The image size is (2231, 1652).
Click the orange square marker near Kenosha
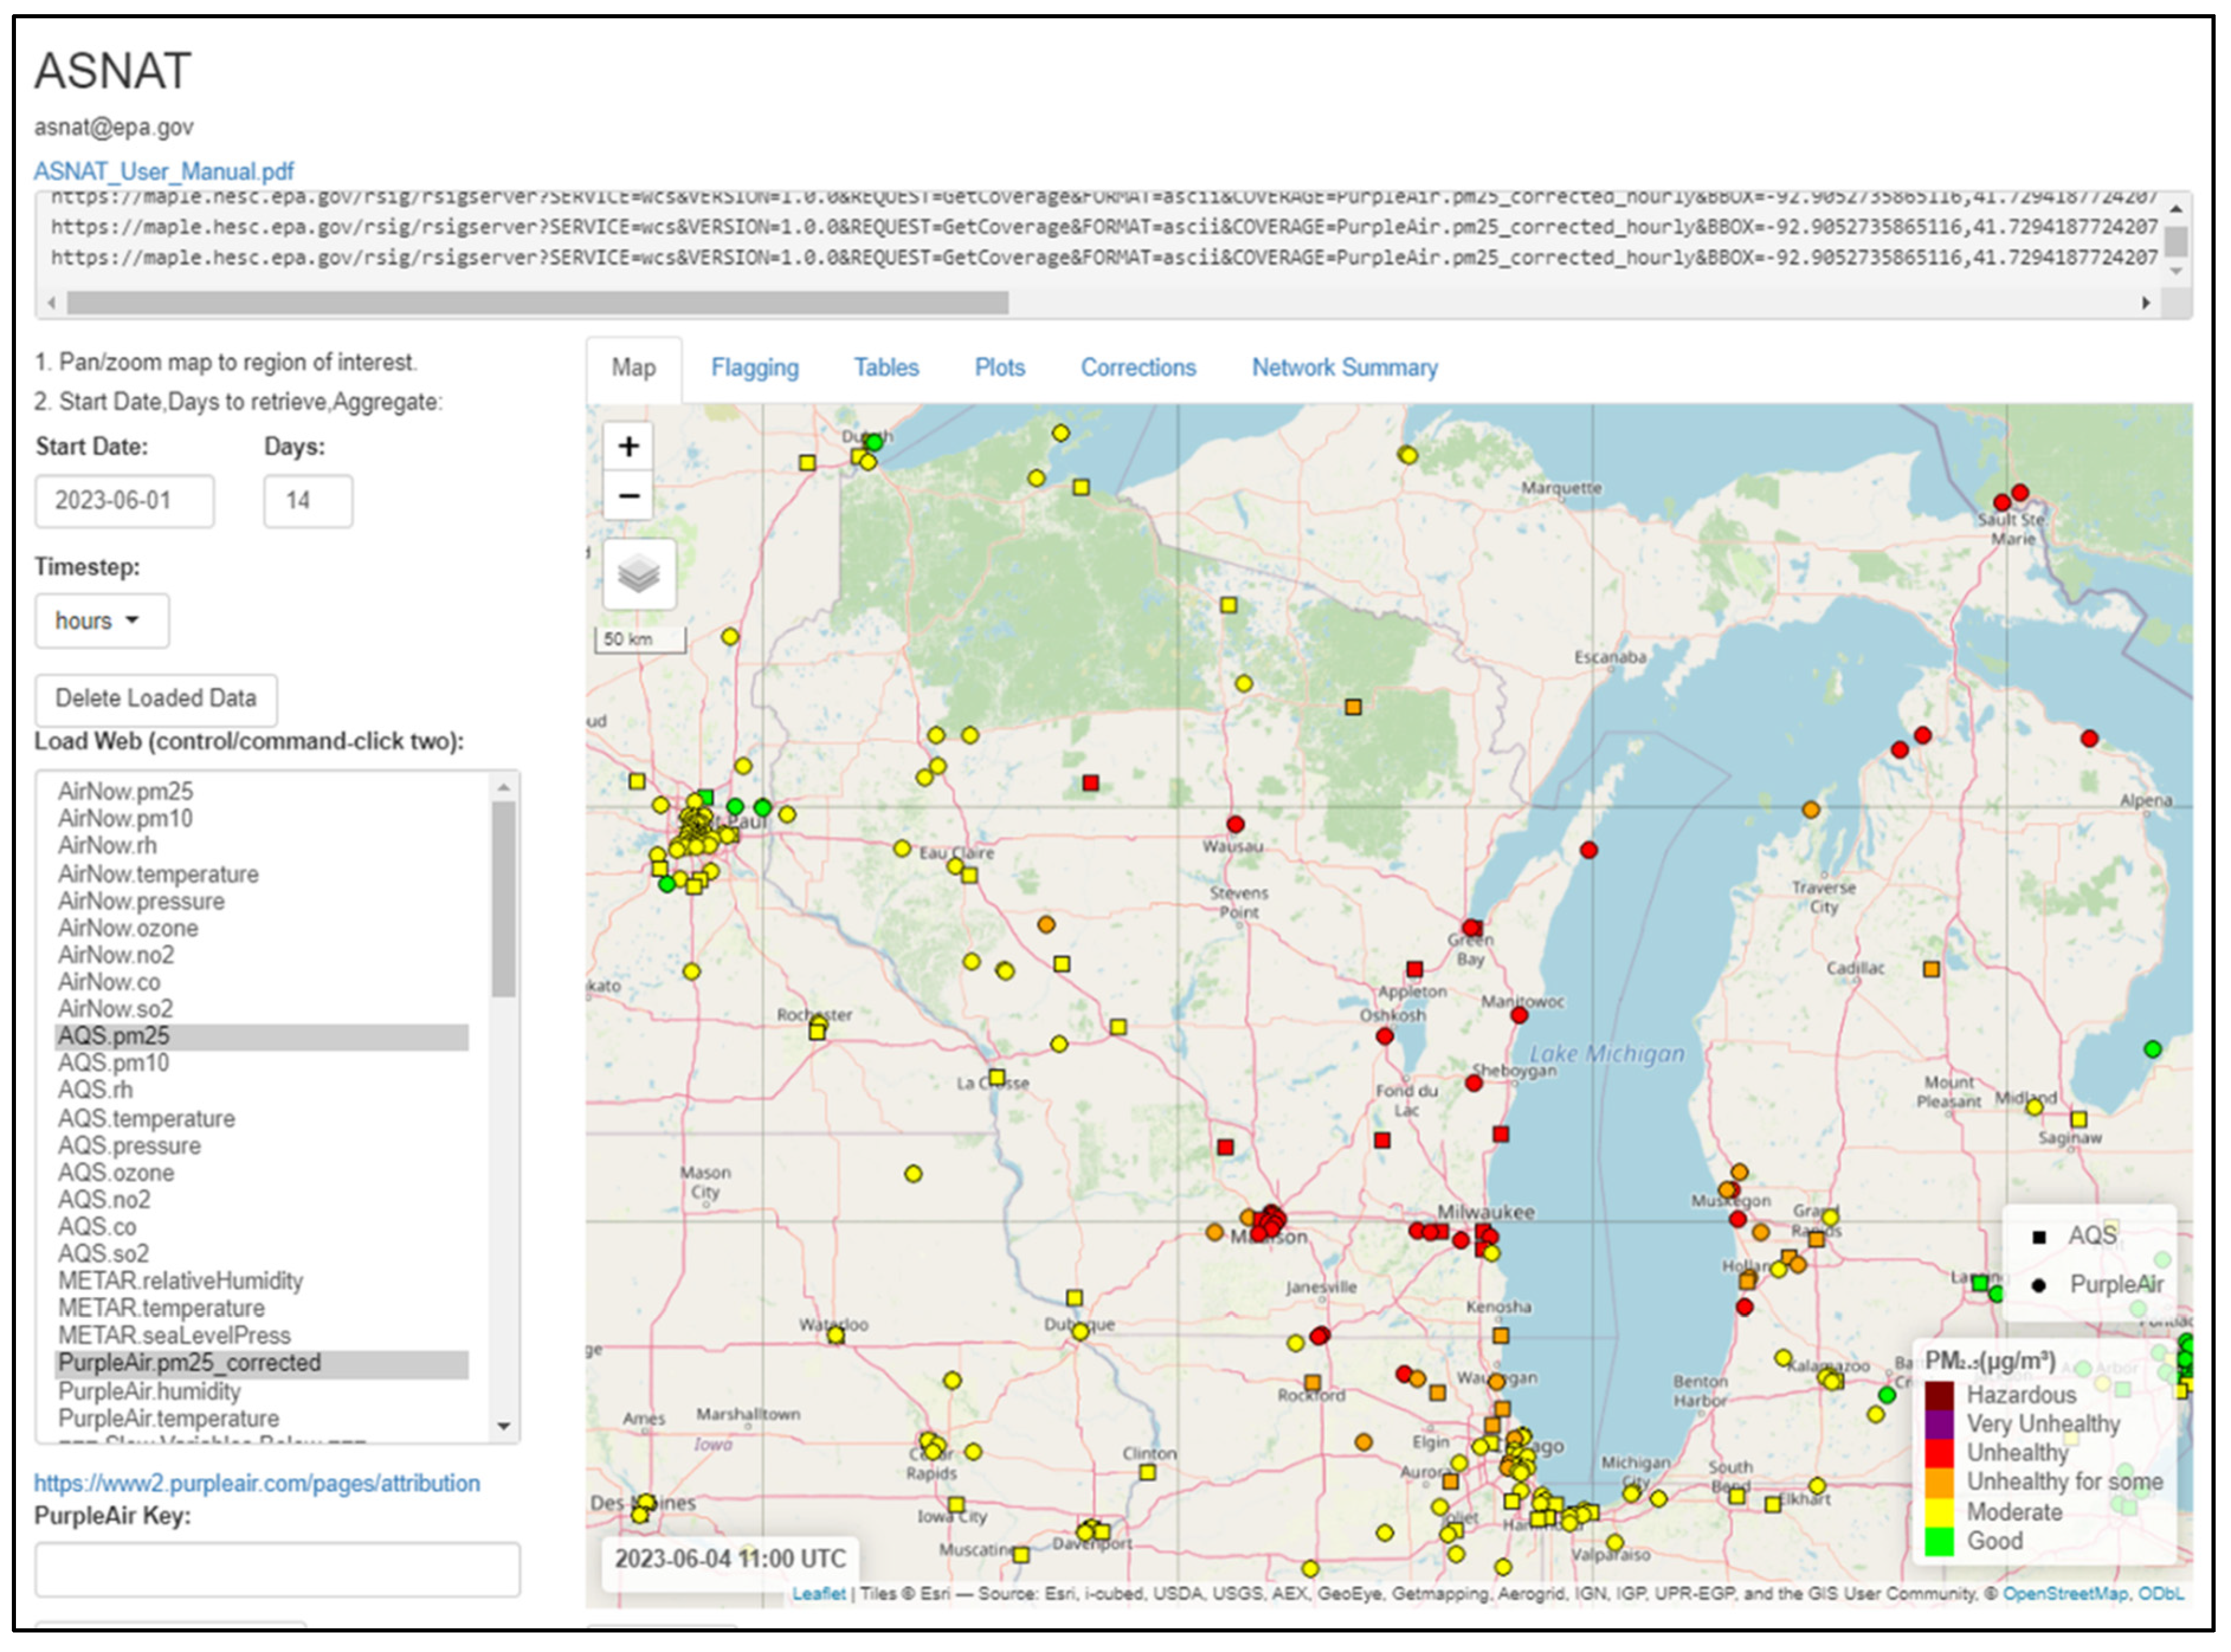1500,1335
